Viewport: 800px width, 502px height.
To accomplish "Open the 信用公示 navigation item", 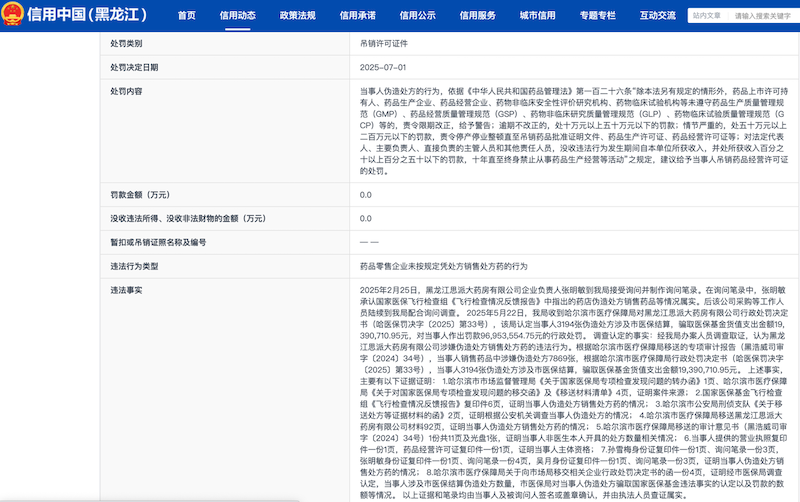I will pyautogui.click(x=417, y=16).
